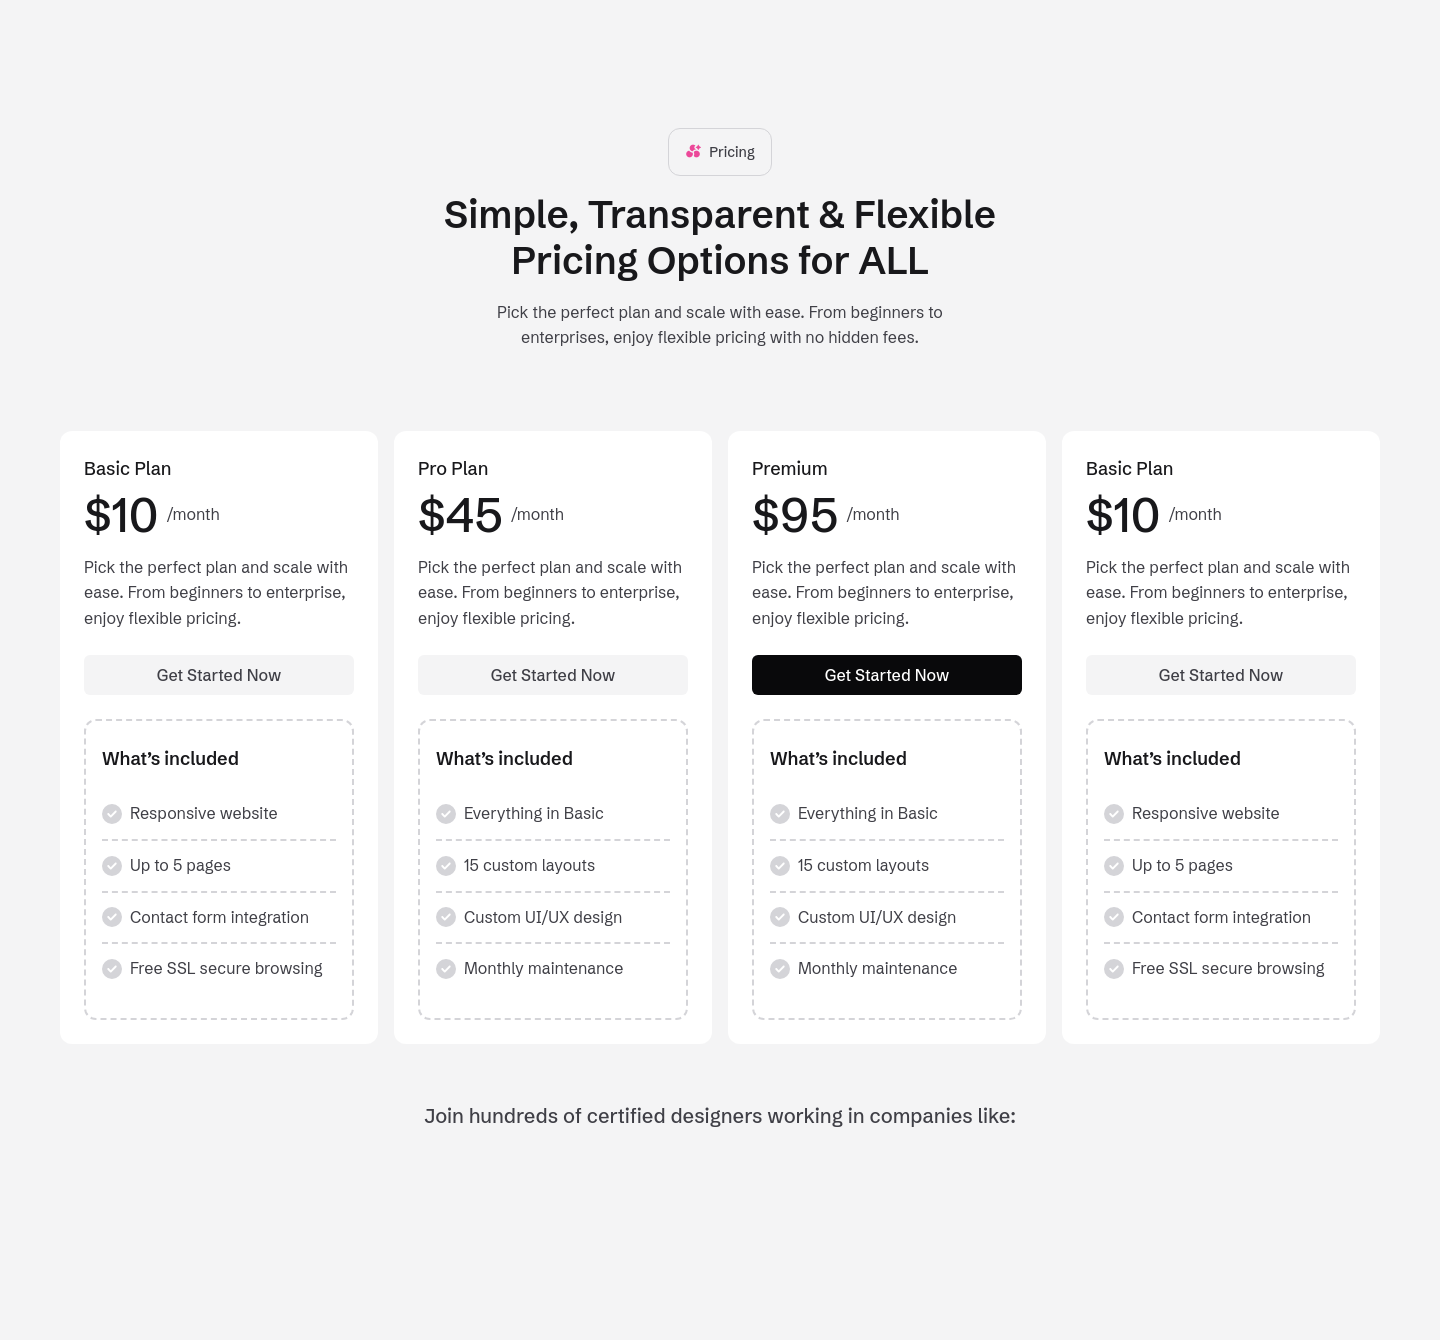Select the Premium plan title

tap(789, 468)
